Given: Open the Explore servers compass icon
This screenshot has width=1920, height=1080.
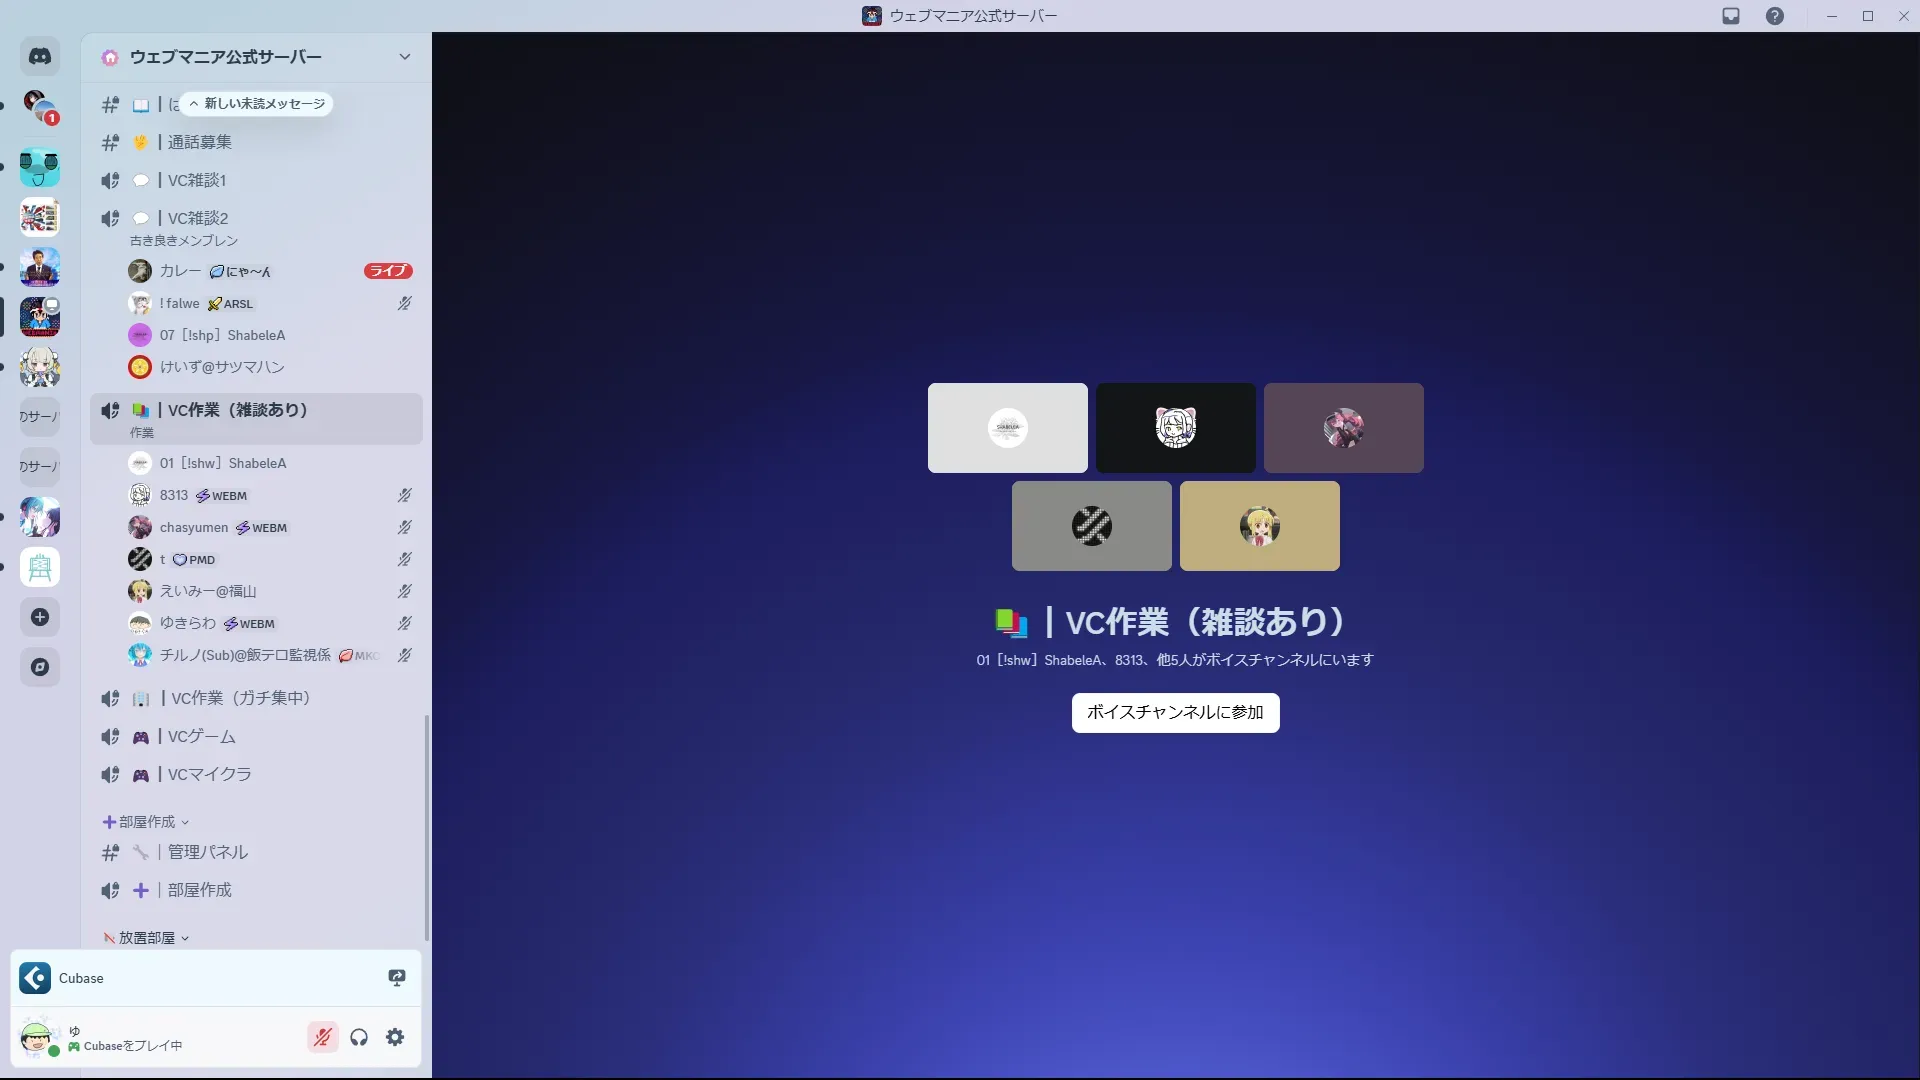Looking at the screenshot, I should pyautogui.click(x=40, y=667).
